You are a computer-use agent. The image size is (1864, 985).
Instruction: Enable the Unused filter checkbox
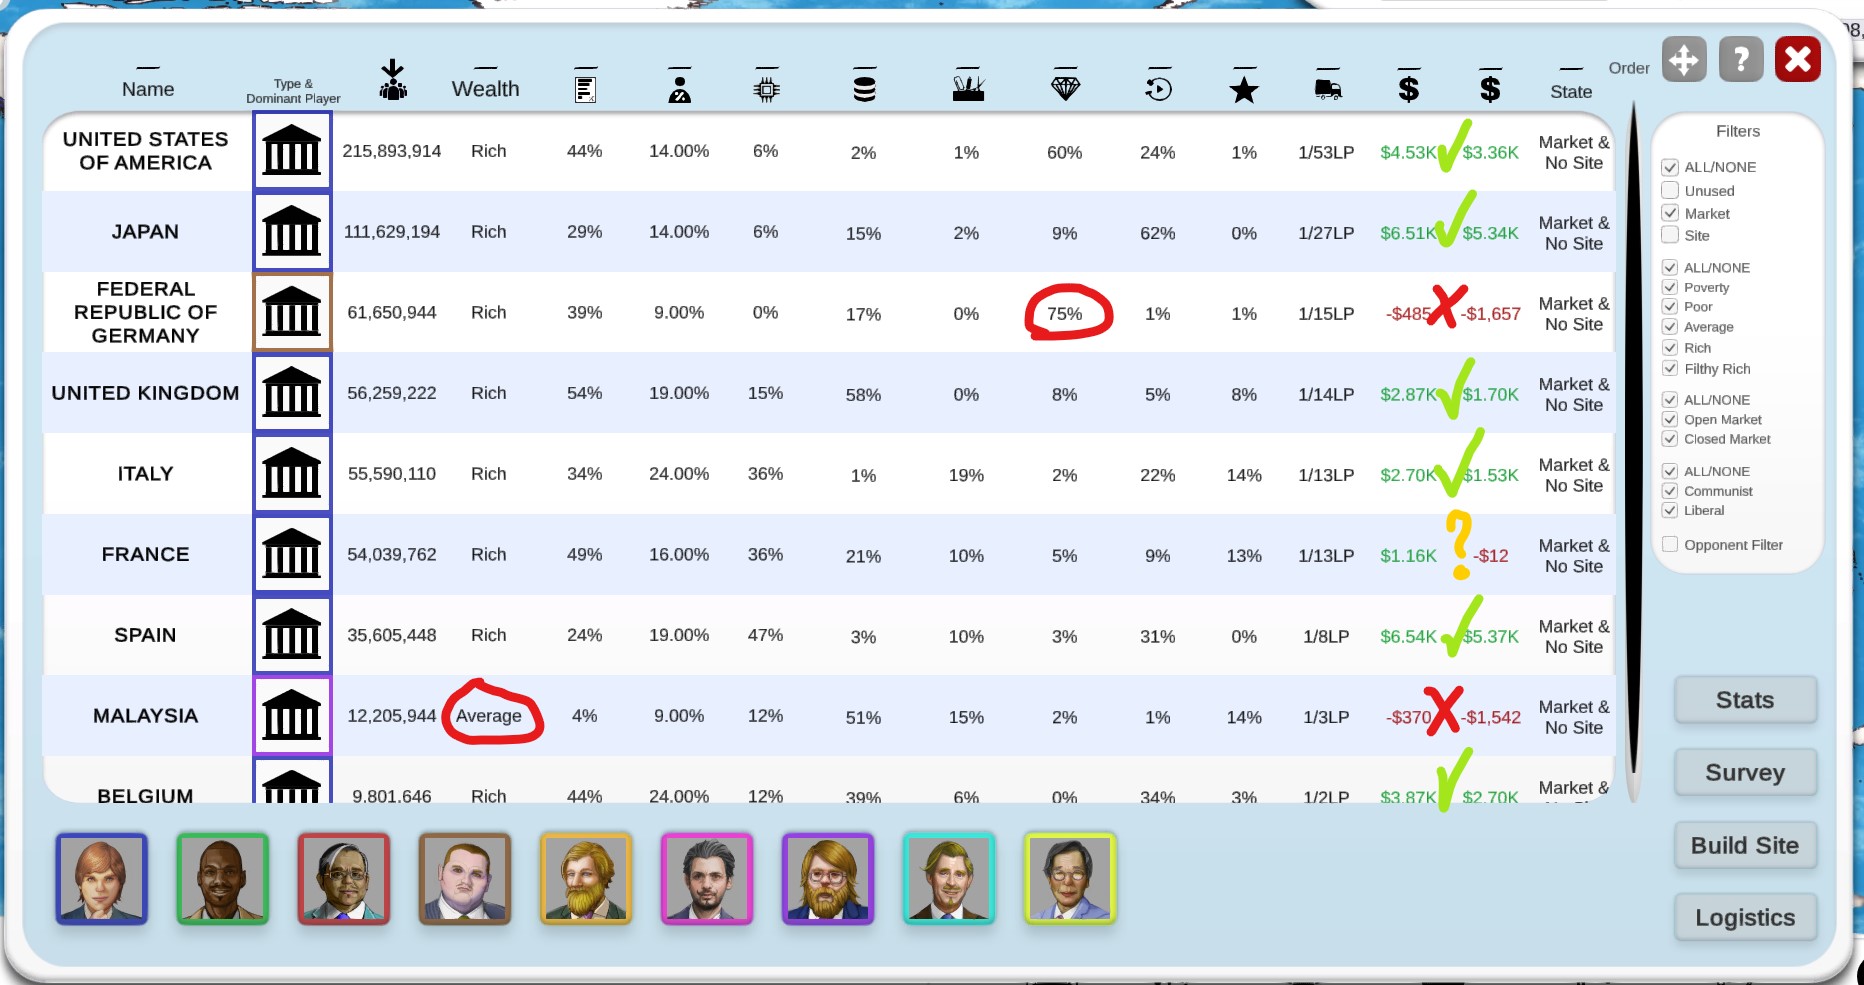tap(1670, 190)
